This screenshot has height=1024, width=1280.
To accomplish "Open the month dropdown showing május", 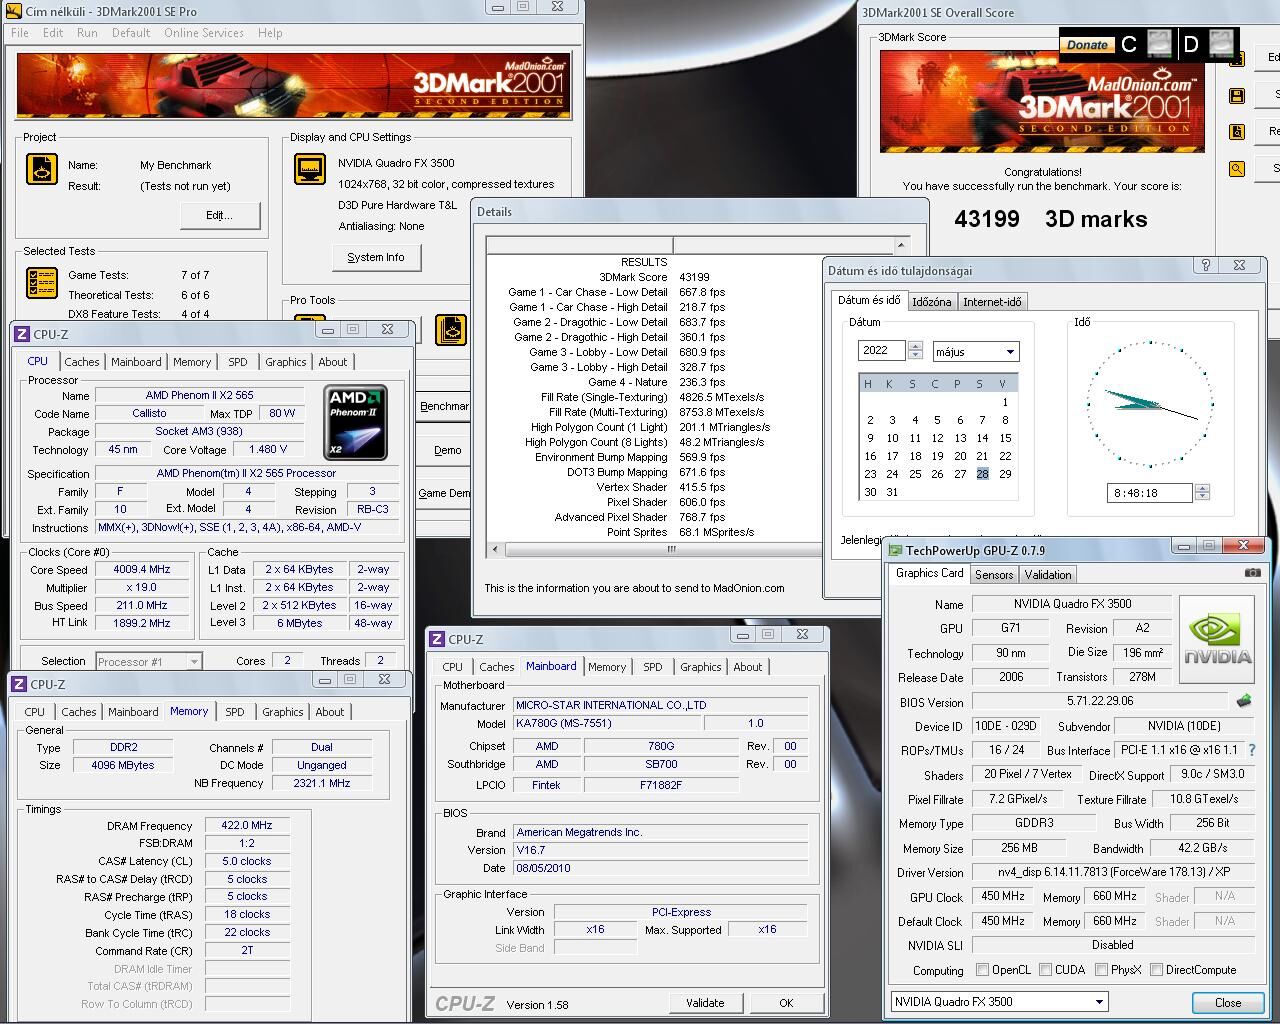I will tap(975, 351).
